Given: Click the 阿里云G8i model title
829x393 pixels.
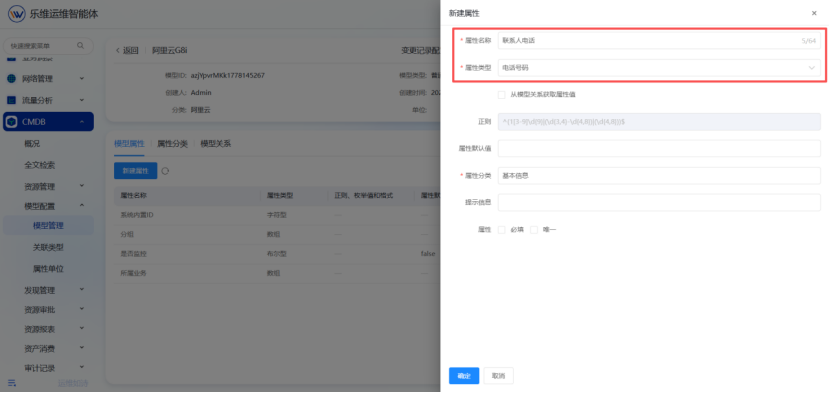Looking at the screenshot, I should click(170, 51).
